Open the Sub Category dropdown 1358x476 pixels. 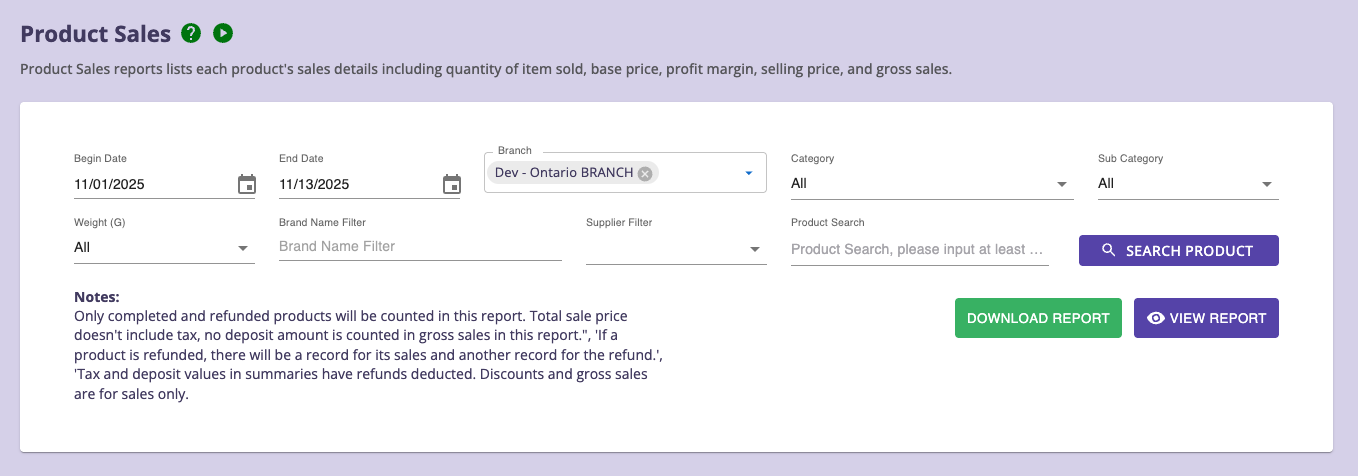click(1187, 184)
